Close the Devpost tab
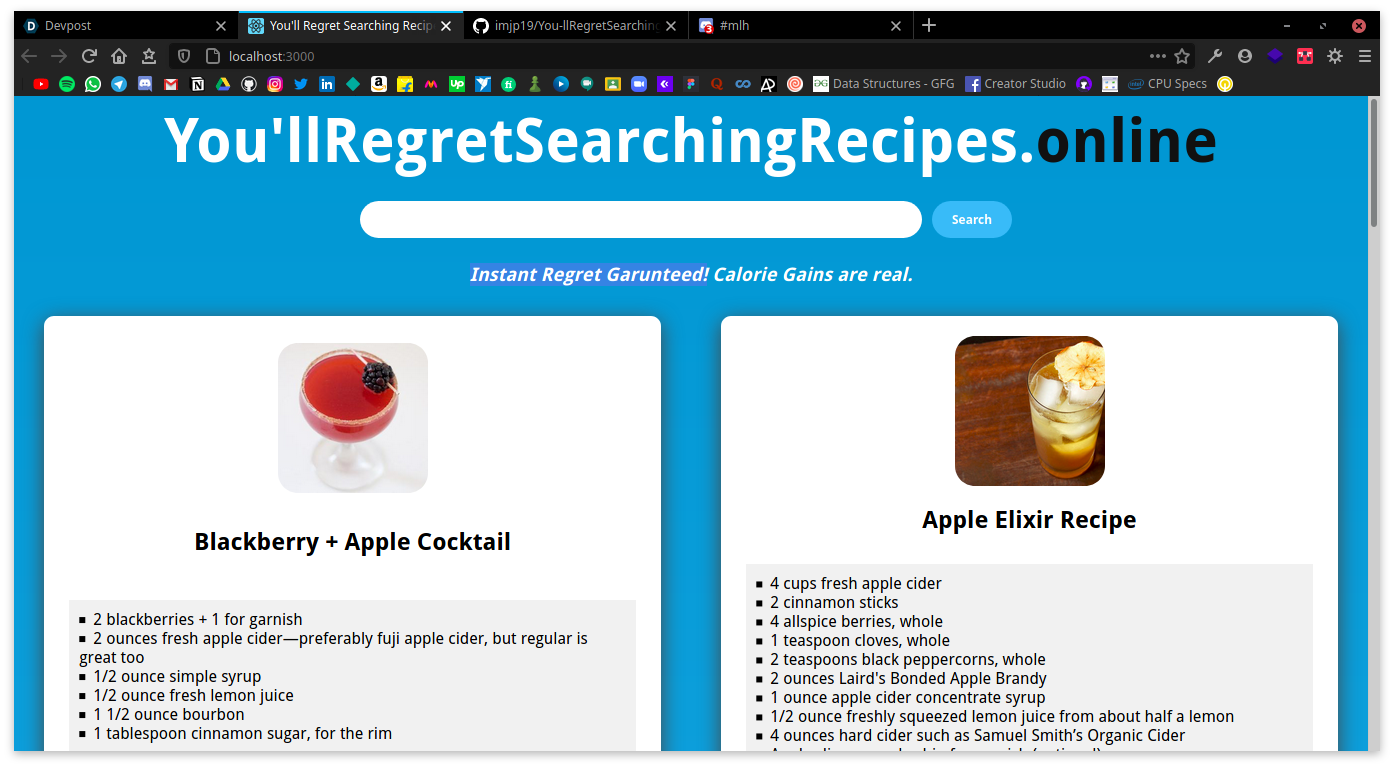This screenshot has height=768, width=1394. pos(221,26)
